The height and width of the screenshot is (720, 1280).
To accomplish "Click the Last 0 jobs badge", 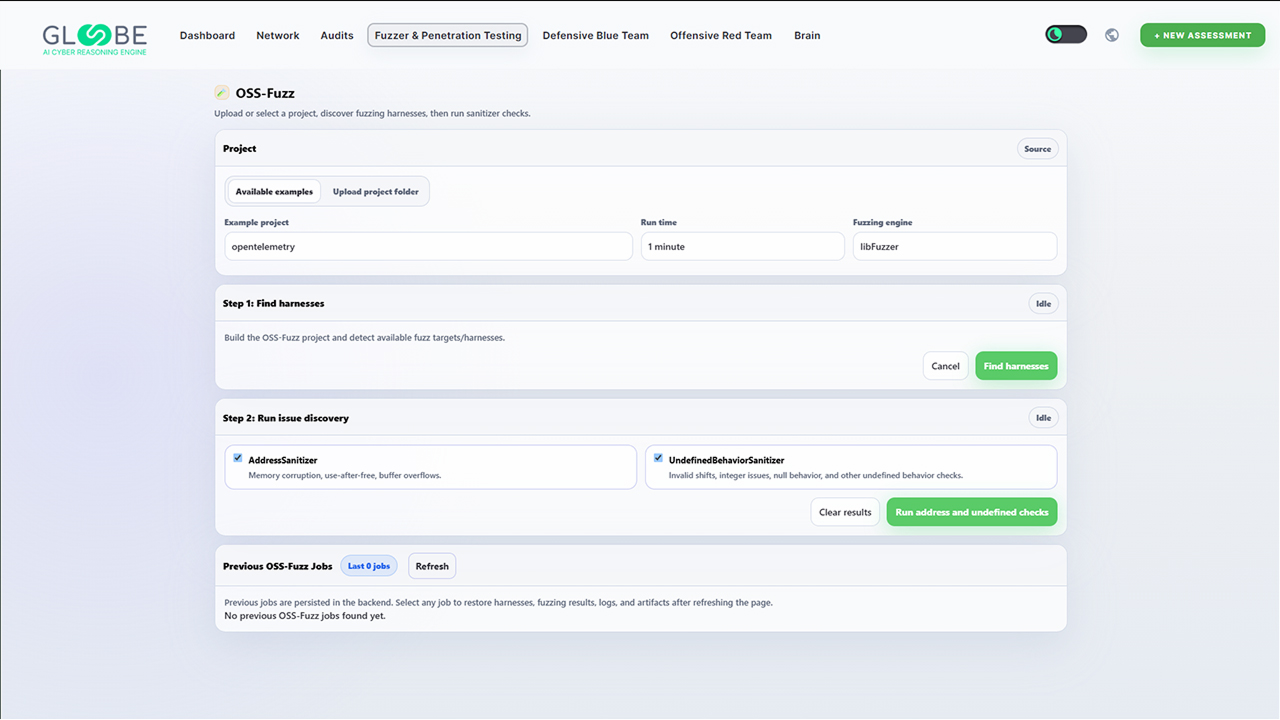I will point(369,566).
